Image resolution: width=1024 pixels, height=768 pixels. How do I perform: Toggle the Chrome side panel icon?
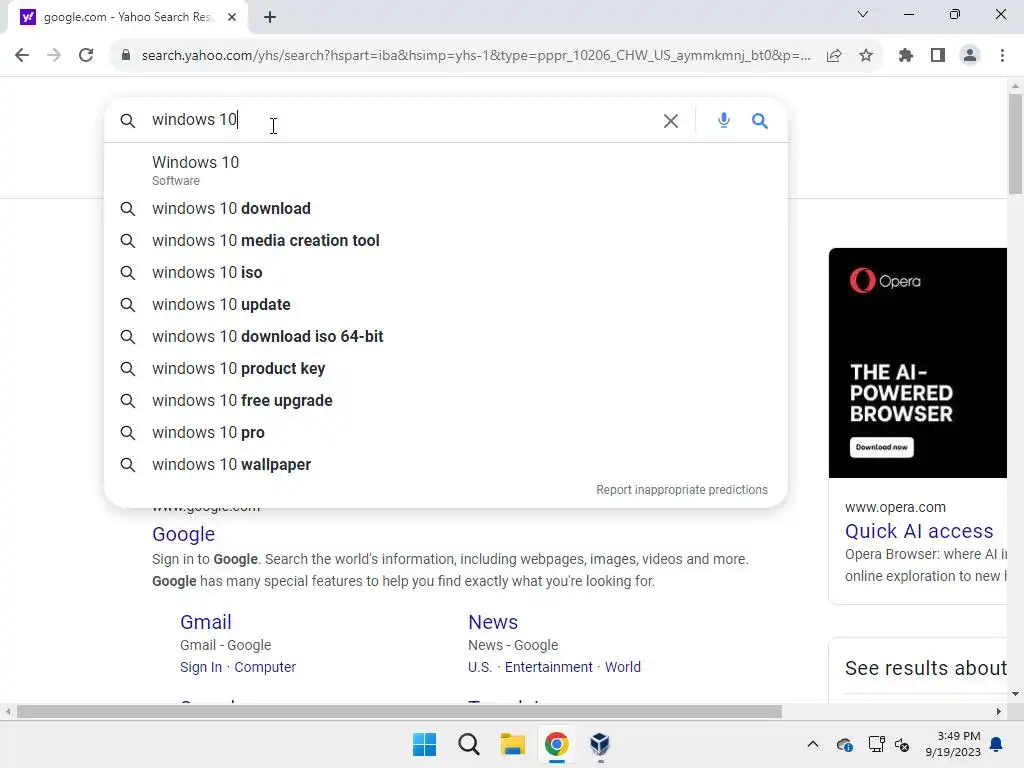(938, 56)
